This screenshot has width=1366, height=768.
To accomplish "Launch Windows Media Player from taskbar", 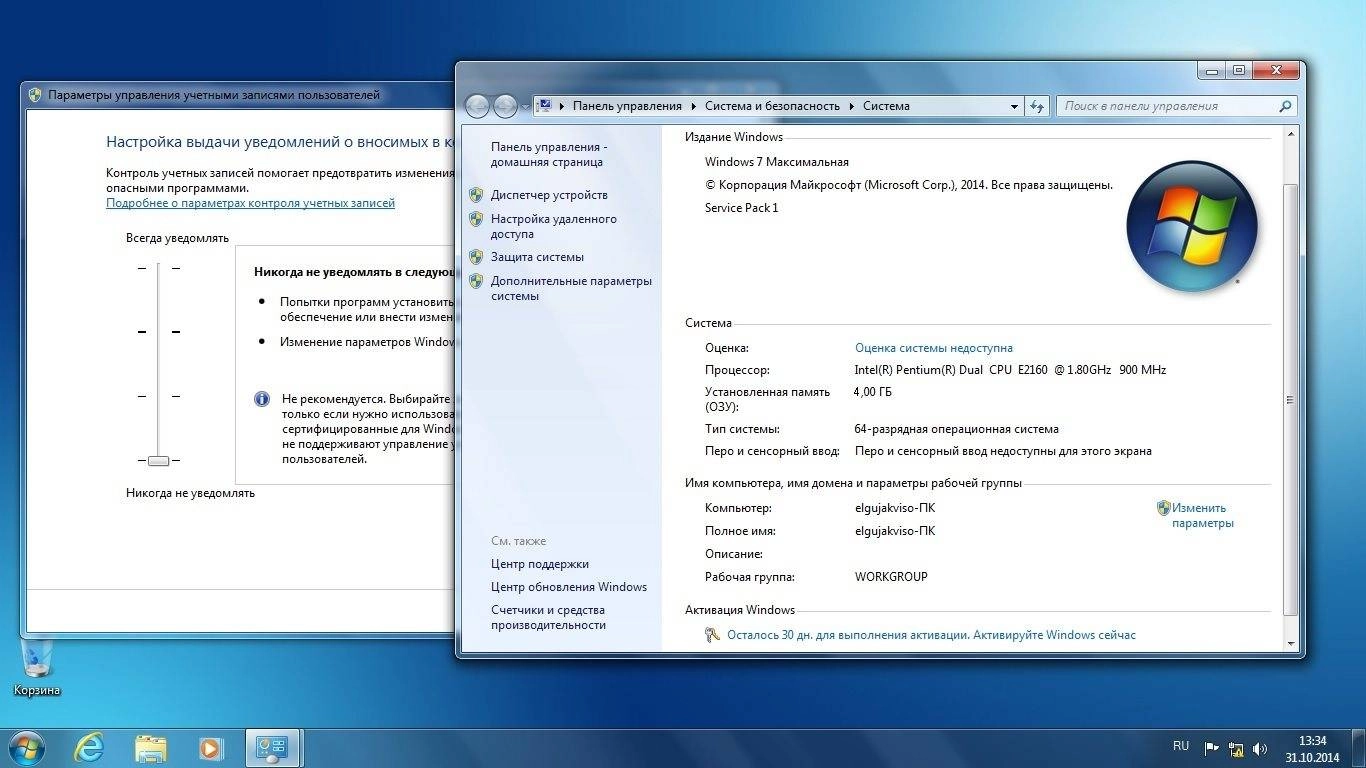I will [211, 748].
